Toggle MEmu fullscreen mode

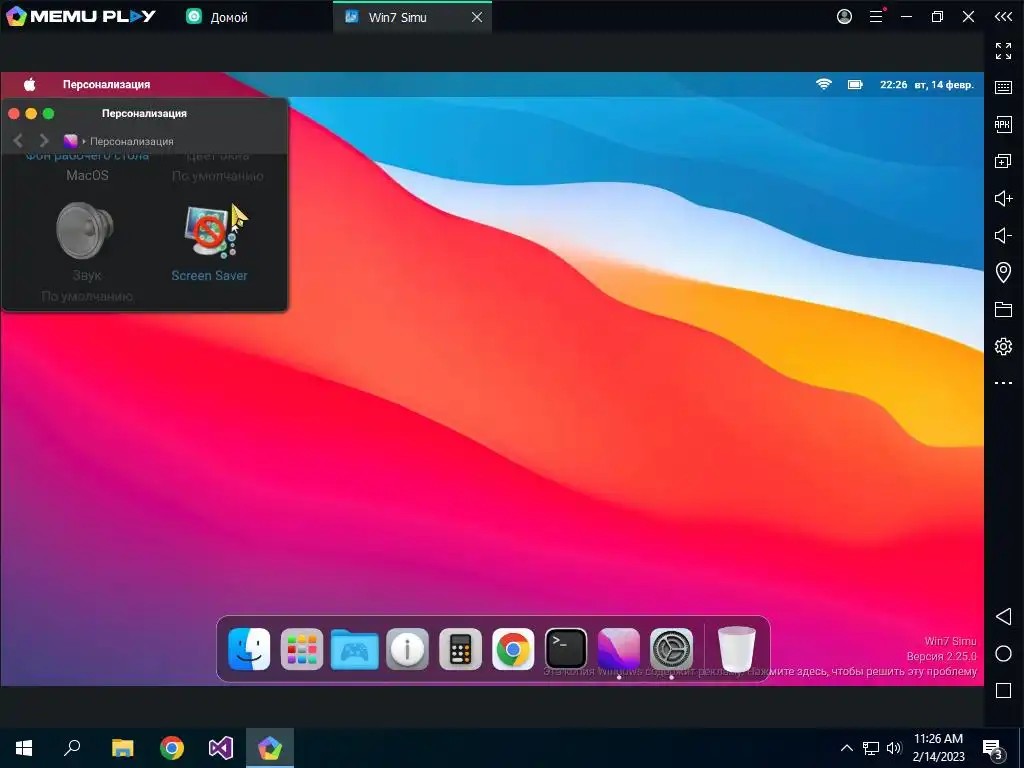(x=1003, y=51)
